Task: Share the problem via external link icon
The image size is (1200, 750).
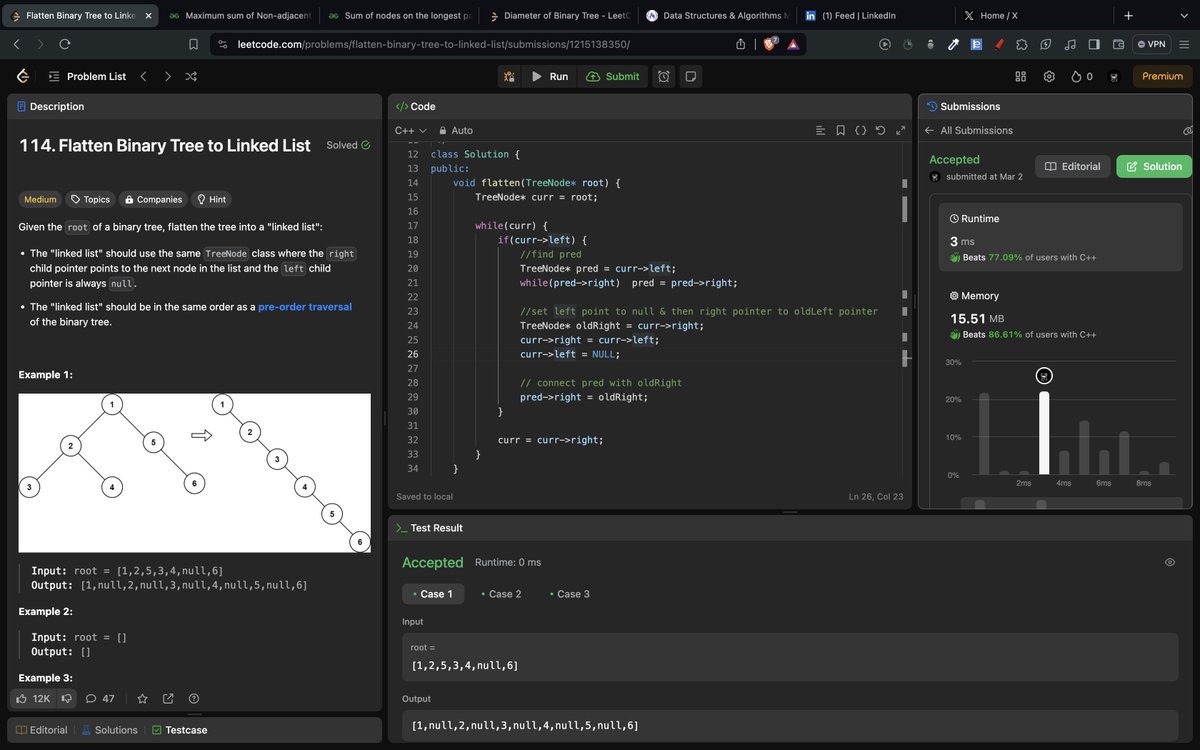Action: pyautogui.click(x=168, y=698)
